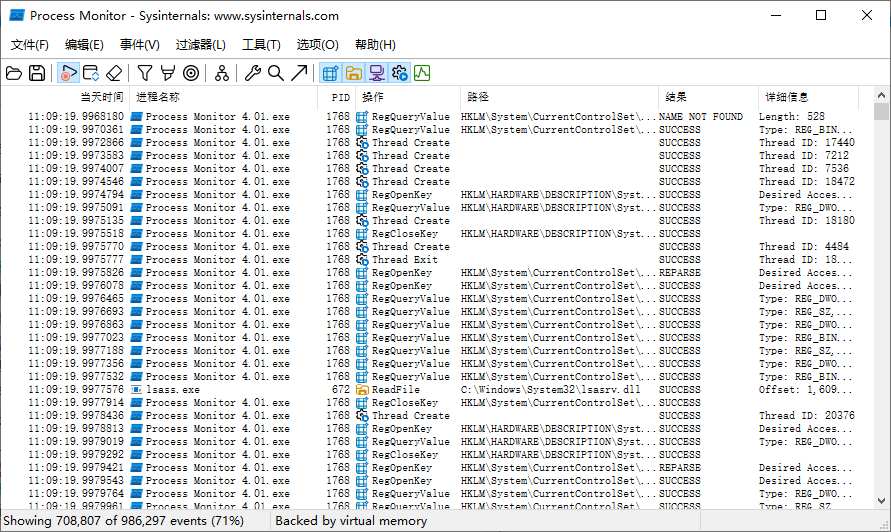Toggle Show Network Activity filter

coord(376,73)
